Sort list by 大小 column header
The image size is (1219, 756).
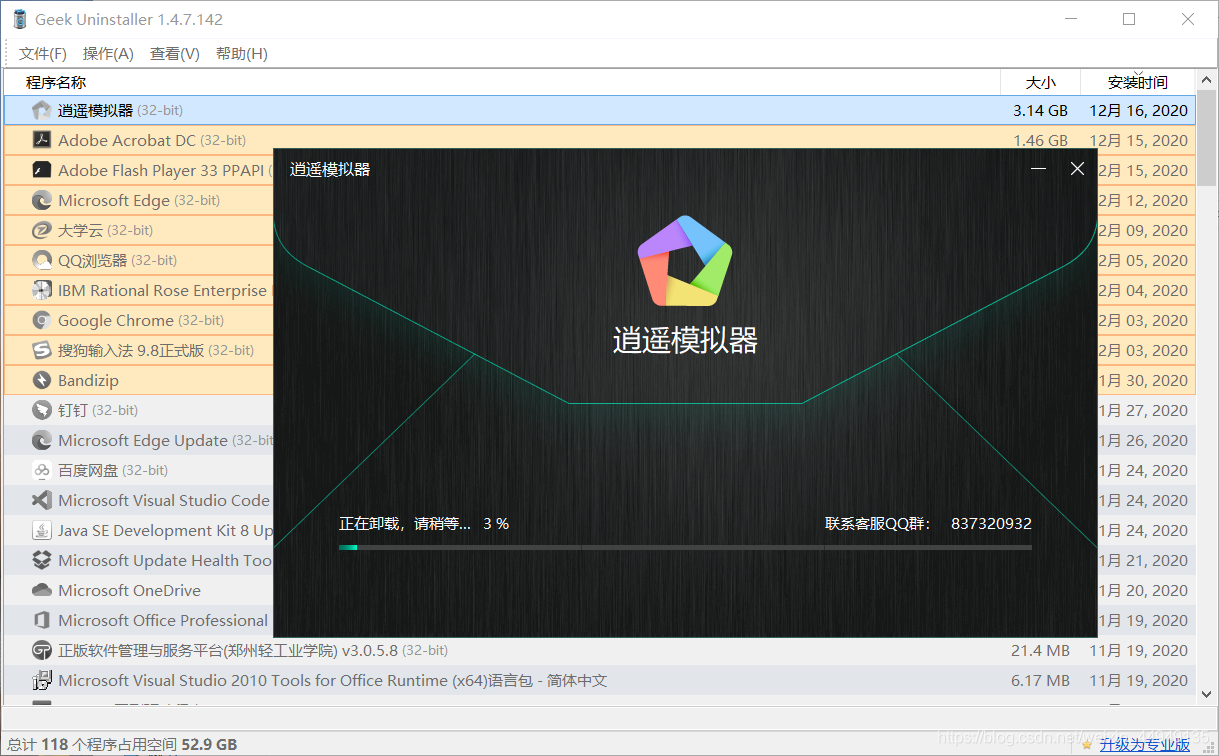coord(1041,82)
